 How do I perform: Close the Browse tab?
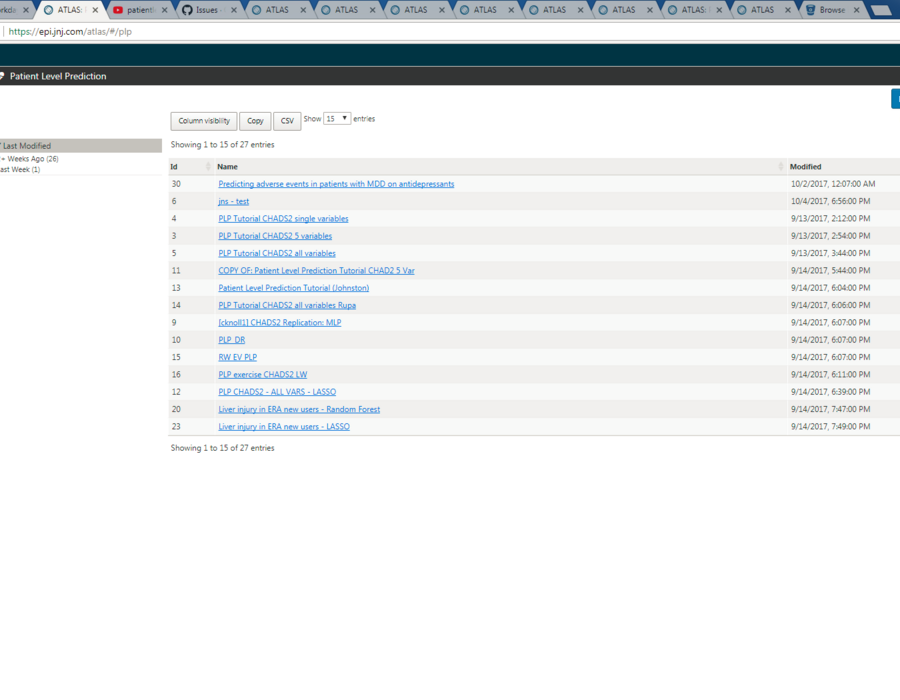pos(856,10)
